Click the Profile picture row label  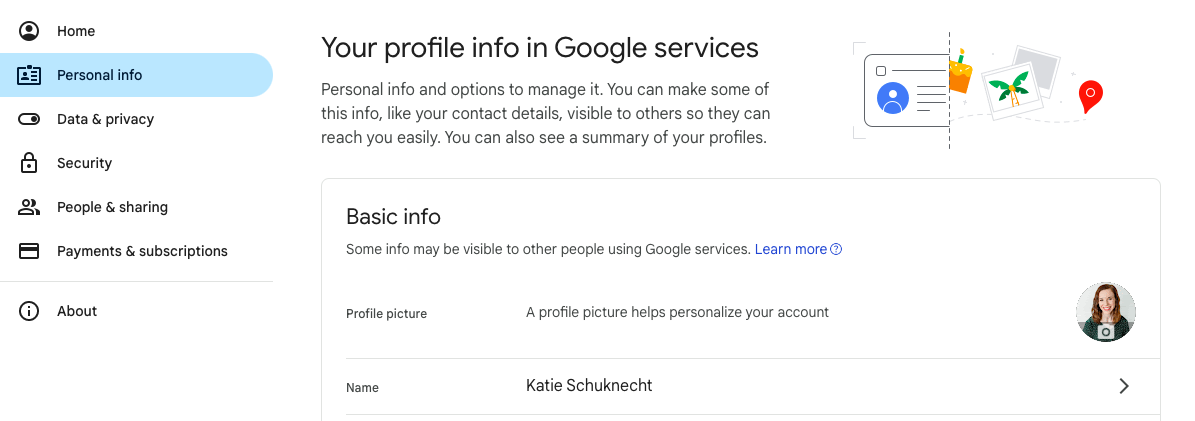[x=386, y=314]
